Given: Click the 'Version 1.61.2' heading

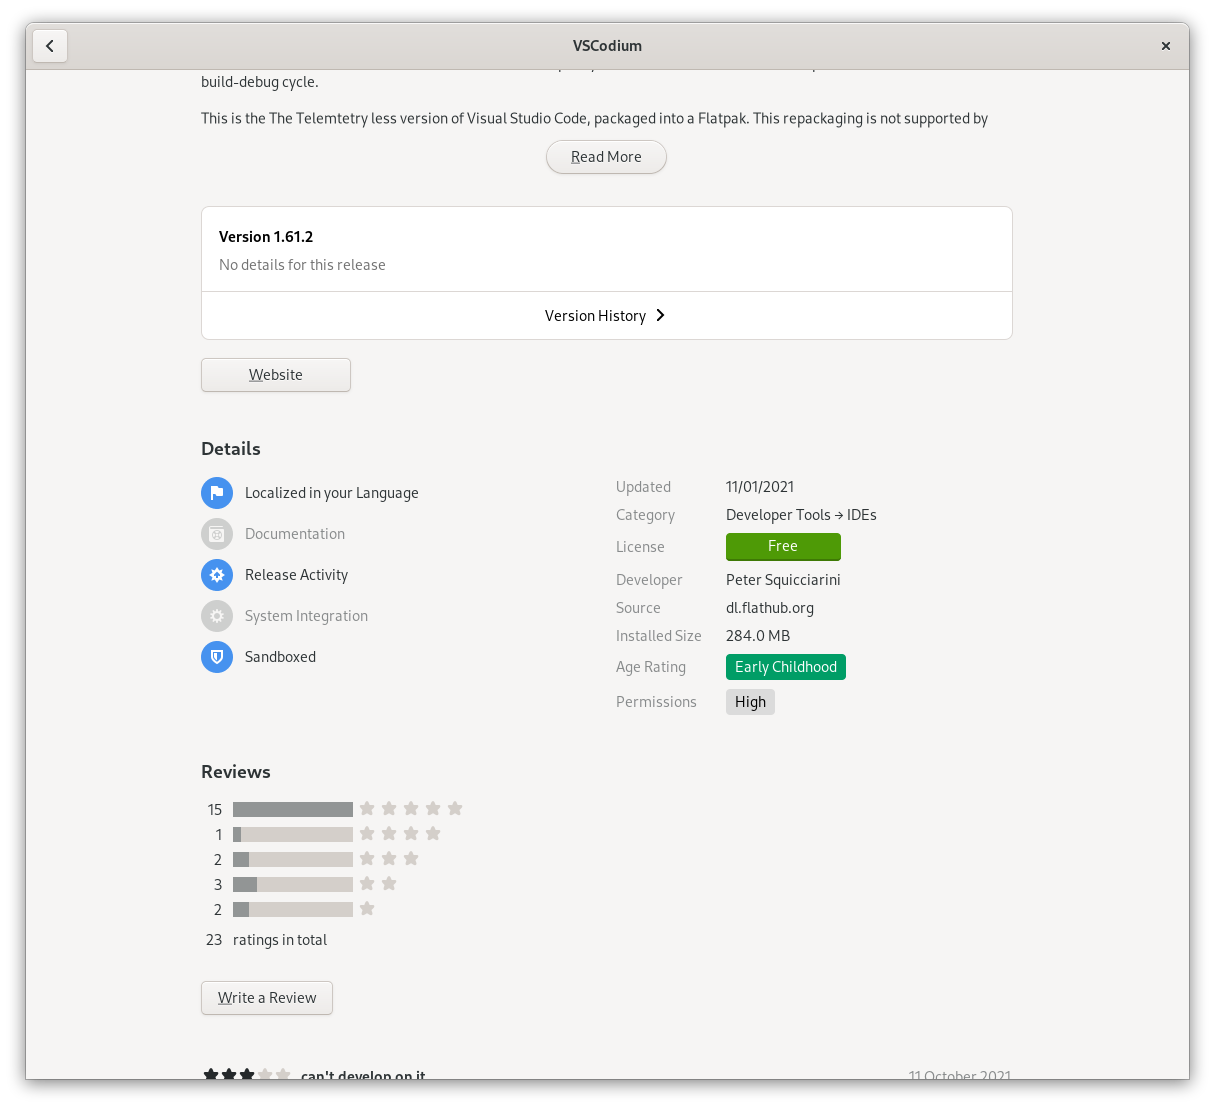Looking at the screenshot, I should pos(266,237).
